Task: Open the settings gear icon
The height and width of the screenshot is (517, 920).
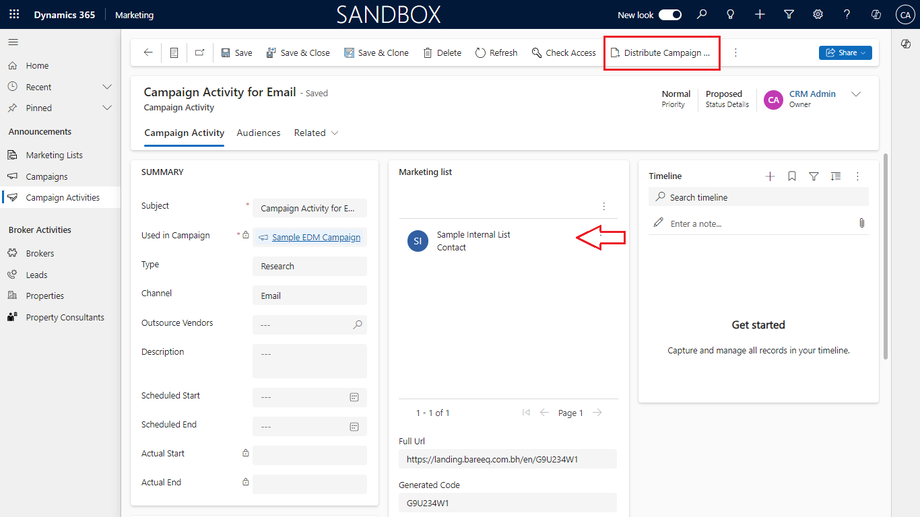Action: [x=818, y=14]
